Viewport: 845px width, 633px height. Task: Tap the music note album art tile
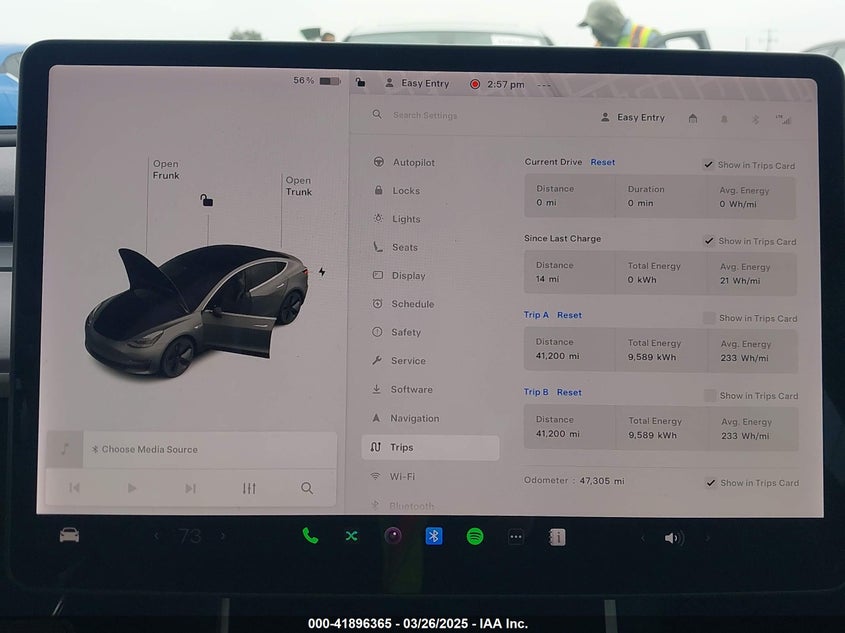(65, 448)
